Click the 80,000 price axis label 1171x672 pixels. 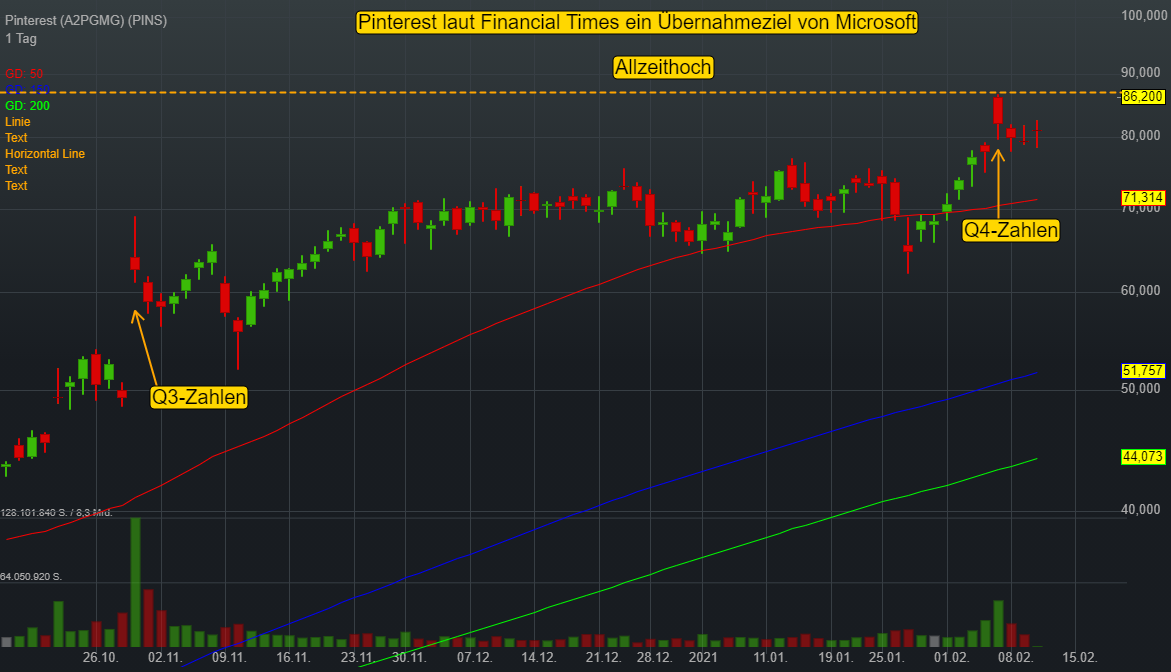tap(1141, 135)
